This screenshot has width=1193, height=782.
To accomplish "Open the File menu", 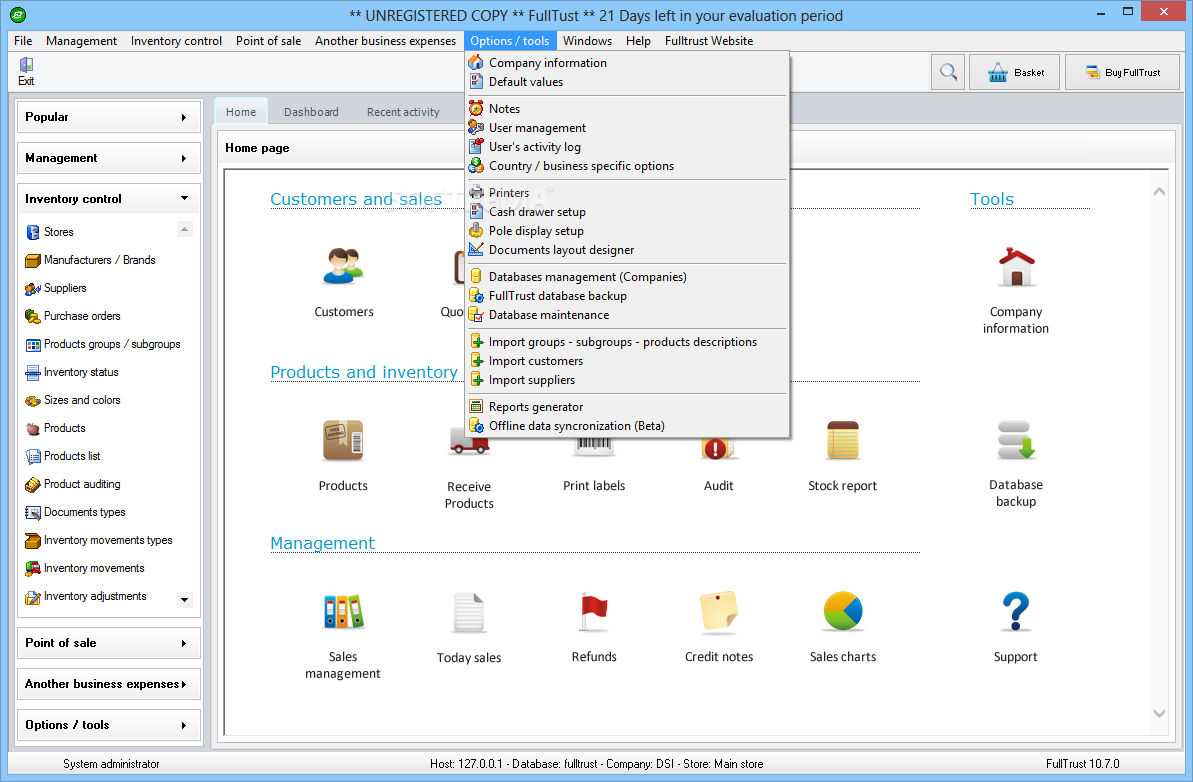I will [x=23, y=41].
